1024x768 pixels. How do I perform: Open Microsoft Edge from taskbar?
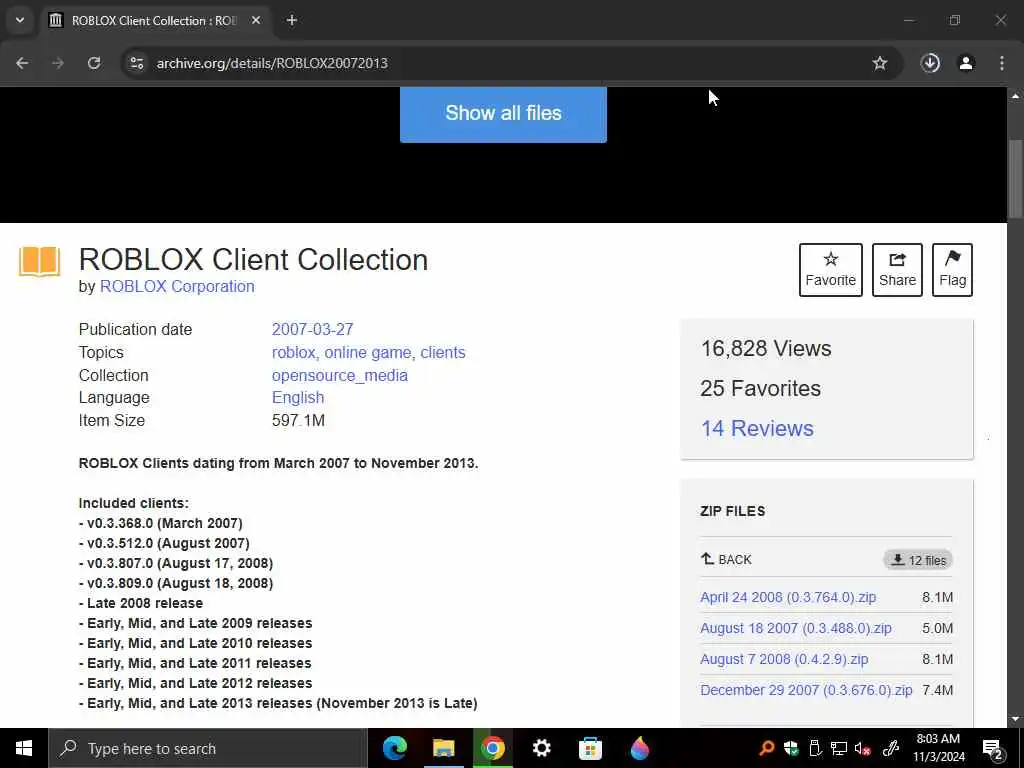[394, 748]
